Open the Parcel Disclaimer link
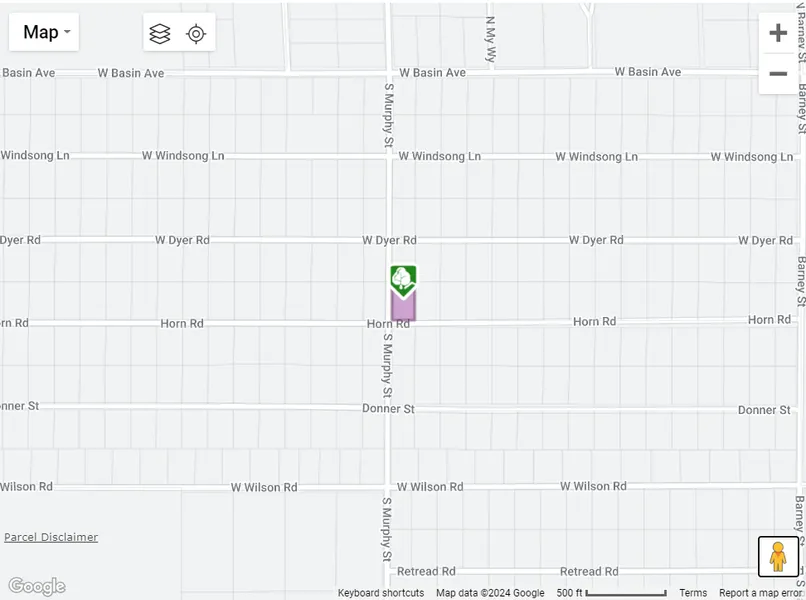The height and width of the screenshot is (600, 806). point(51,537)
